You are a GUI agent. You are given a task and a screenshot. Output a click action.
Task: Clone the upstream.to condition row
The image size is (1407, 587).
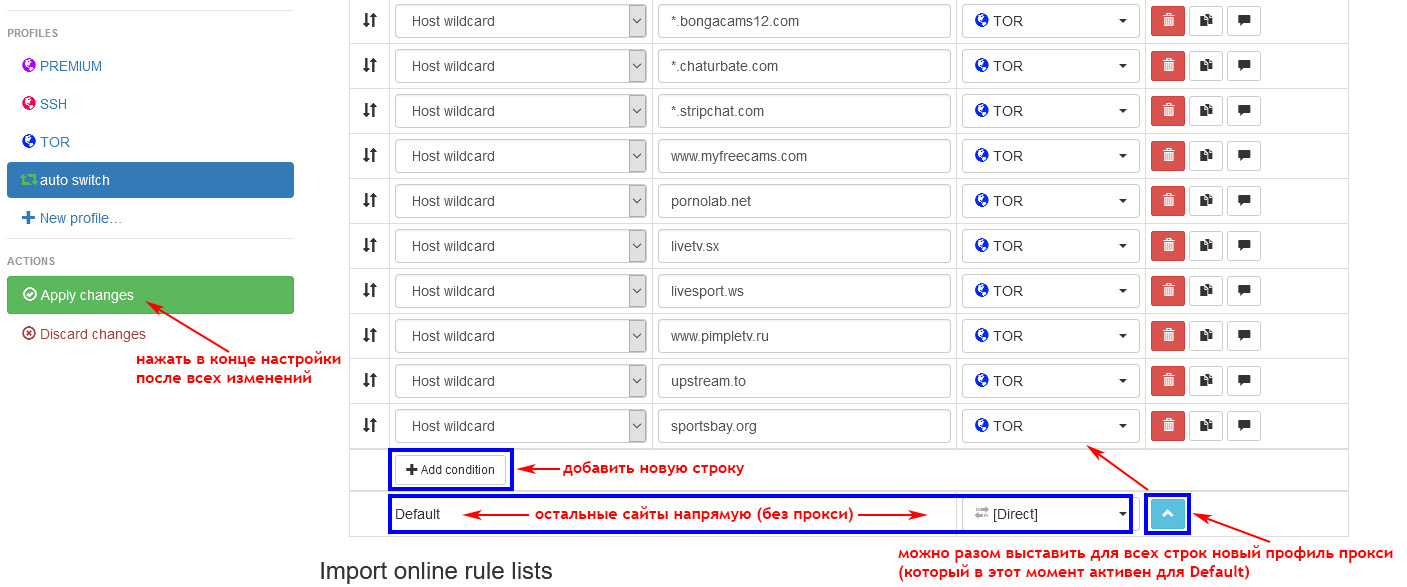tap(1206, 381)
